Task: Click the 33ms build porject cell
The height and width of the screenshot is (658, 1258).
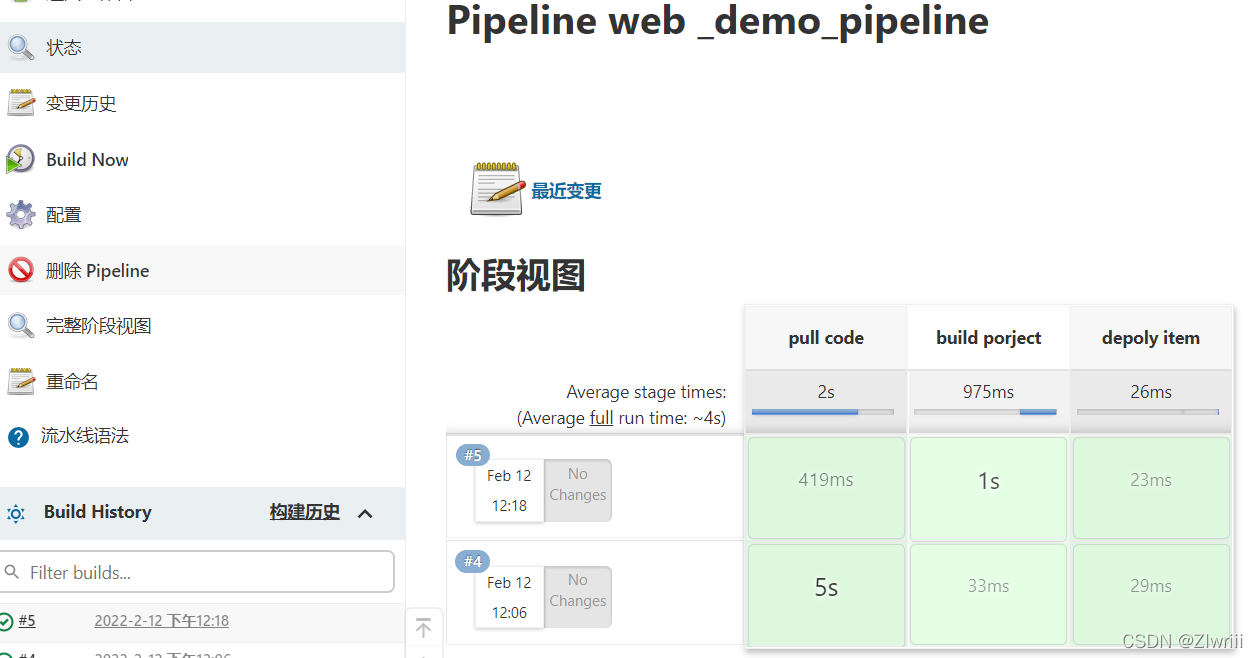Action: (x=989, y=595)
